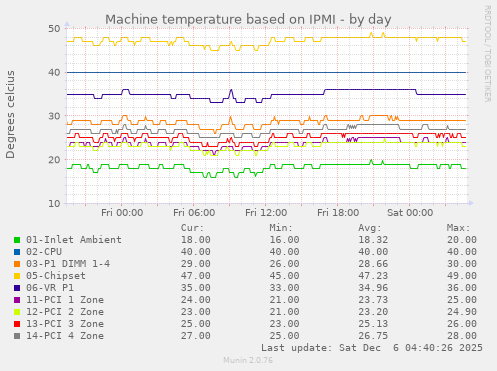
Task: Click the 'Degrees celcius' vertical axis label
Action: coord(10,114)
